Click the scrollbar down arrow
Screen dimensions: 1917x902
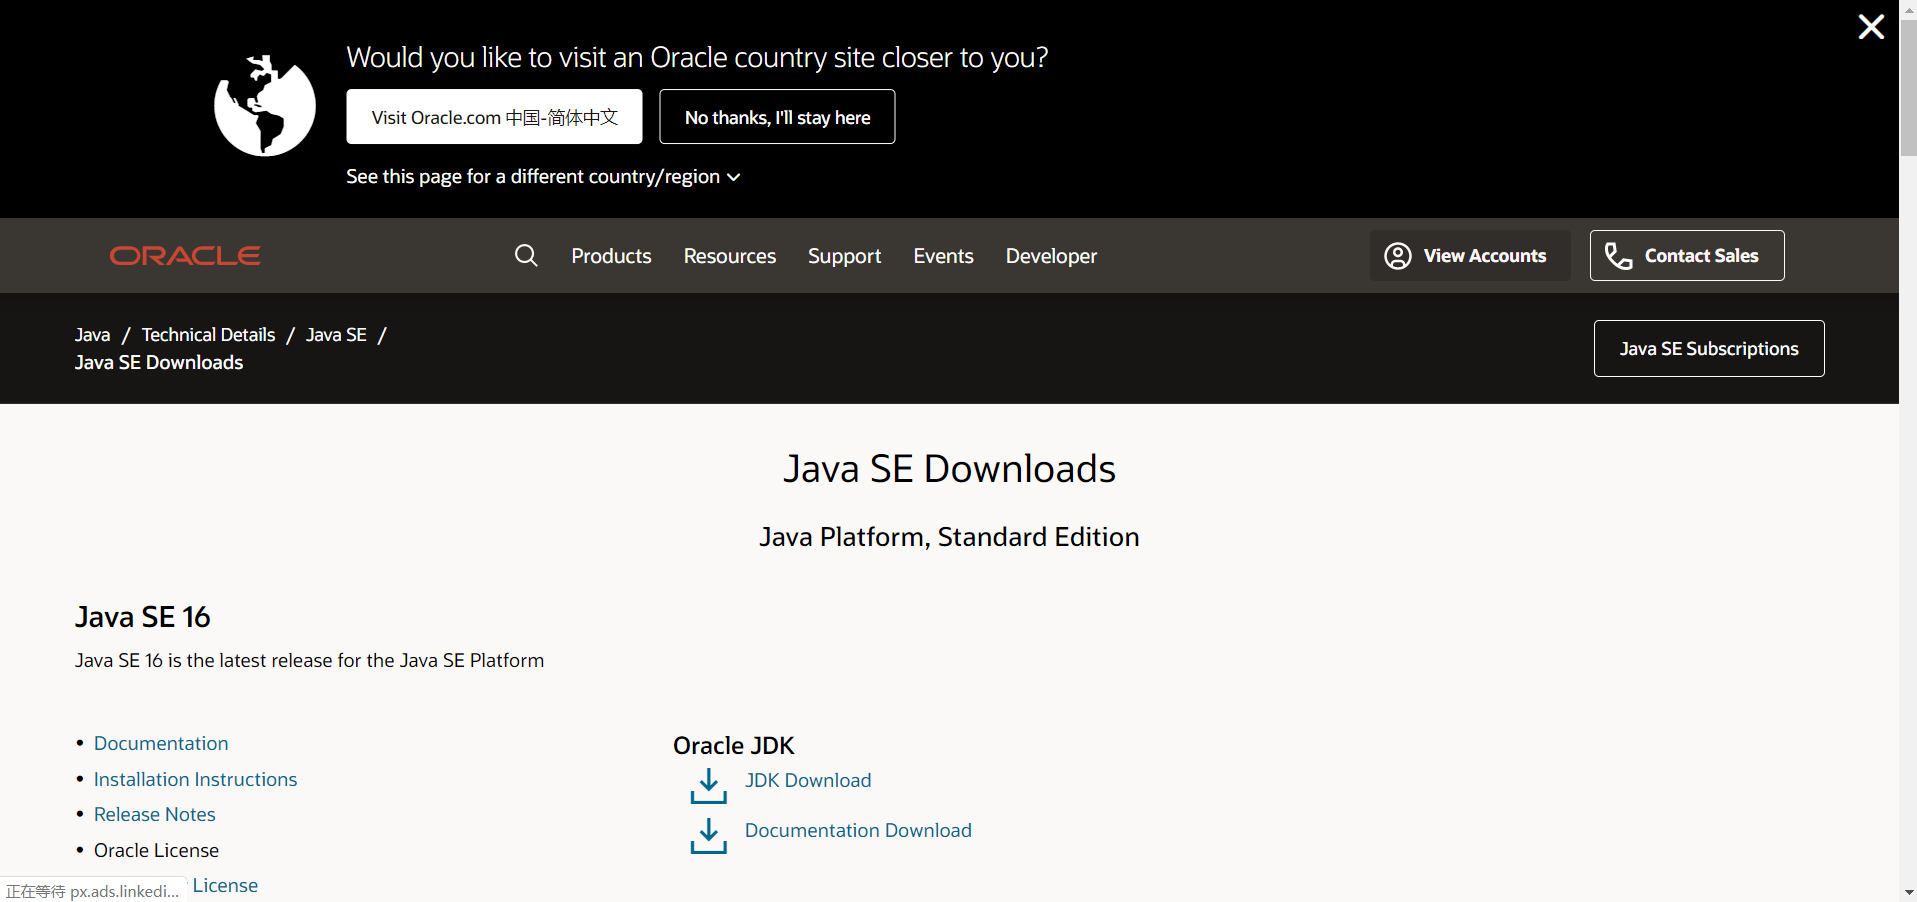tap(1908, 892)
